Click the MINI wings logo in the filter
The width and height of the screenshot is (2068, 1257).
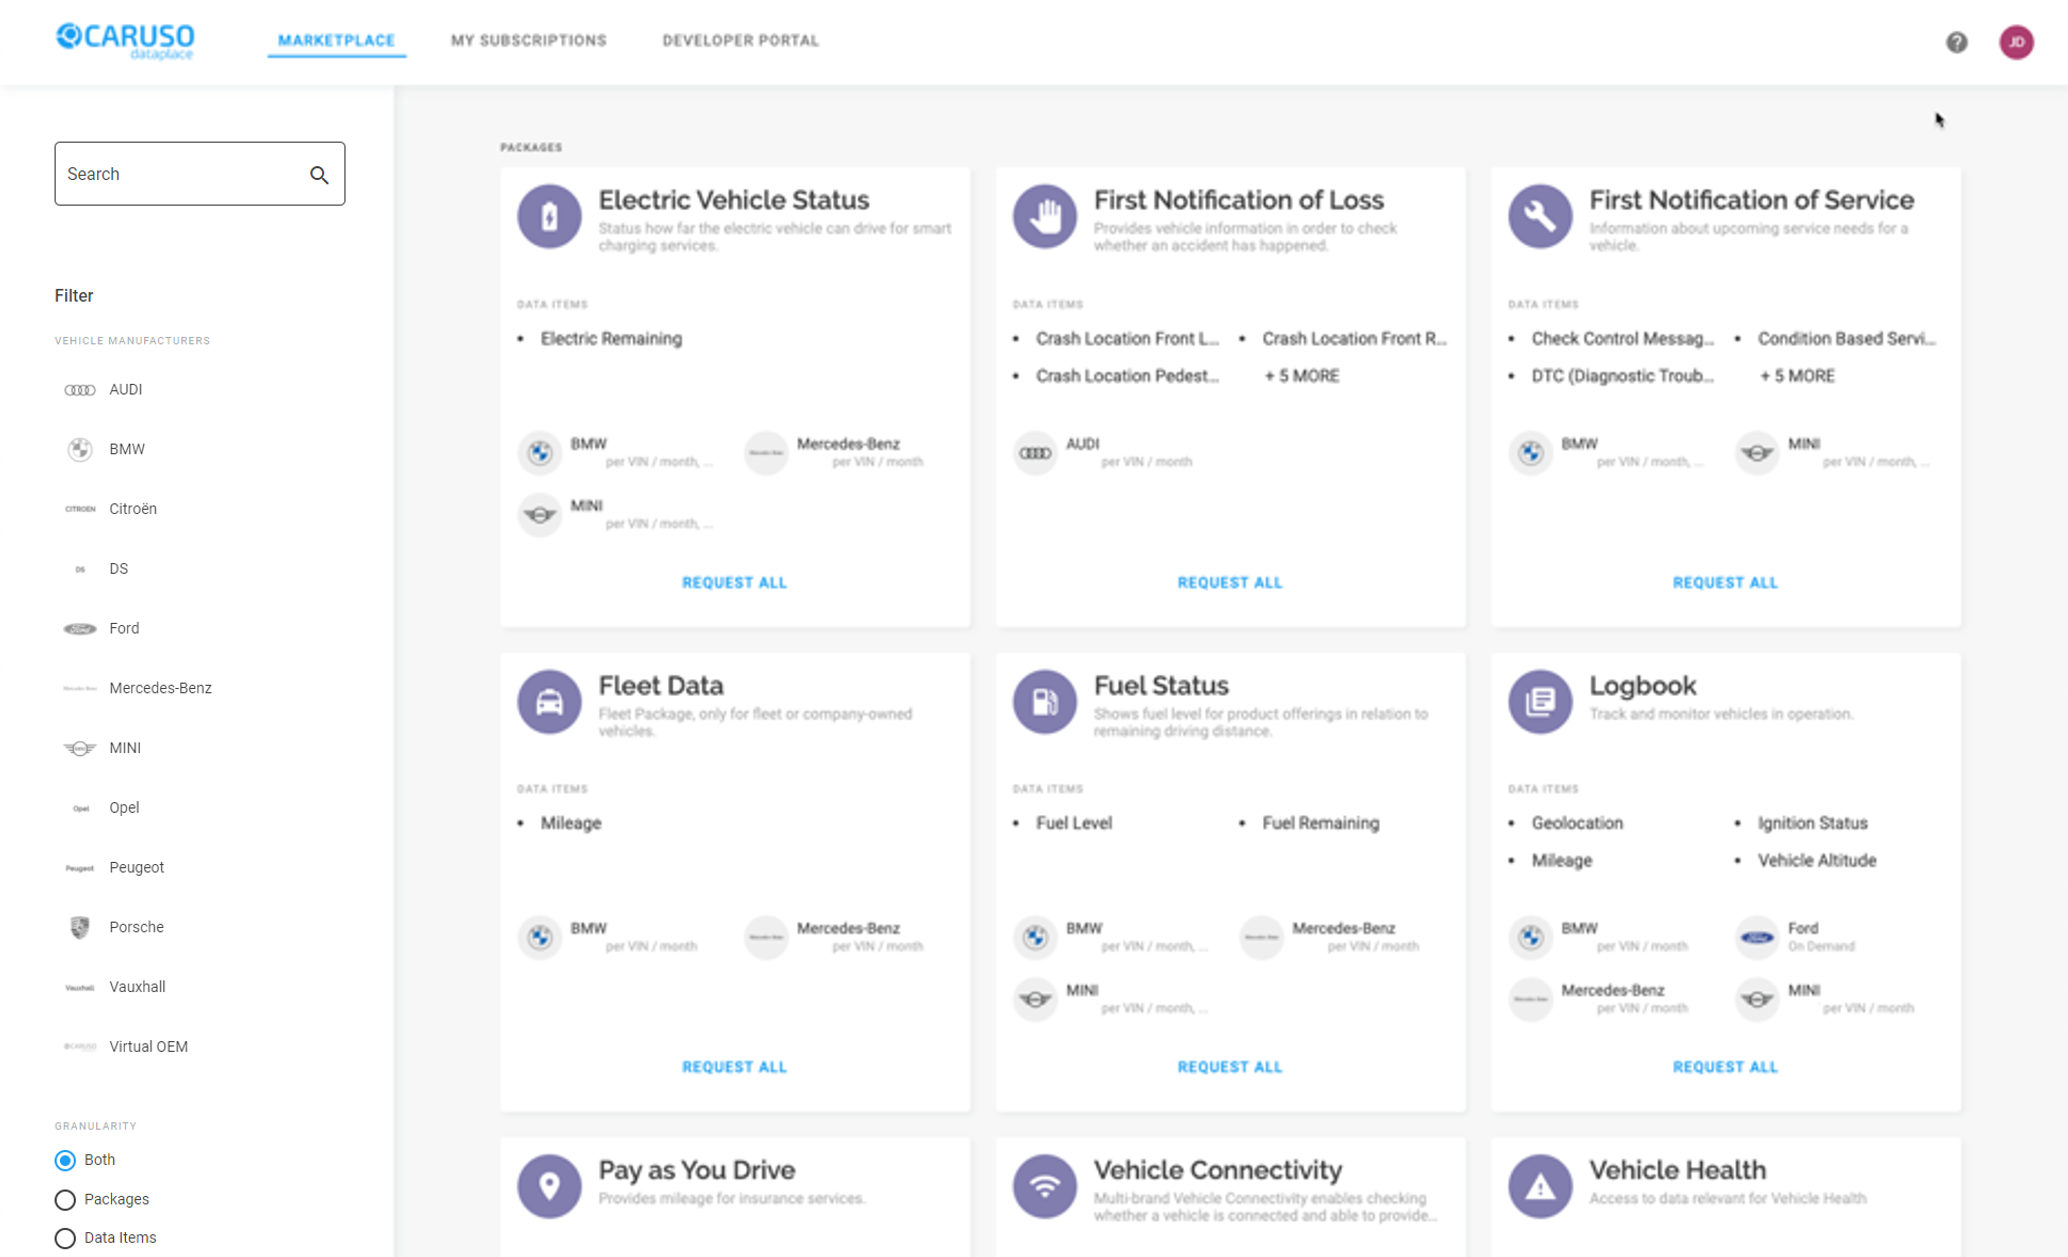(x=80, y=748)
